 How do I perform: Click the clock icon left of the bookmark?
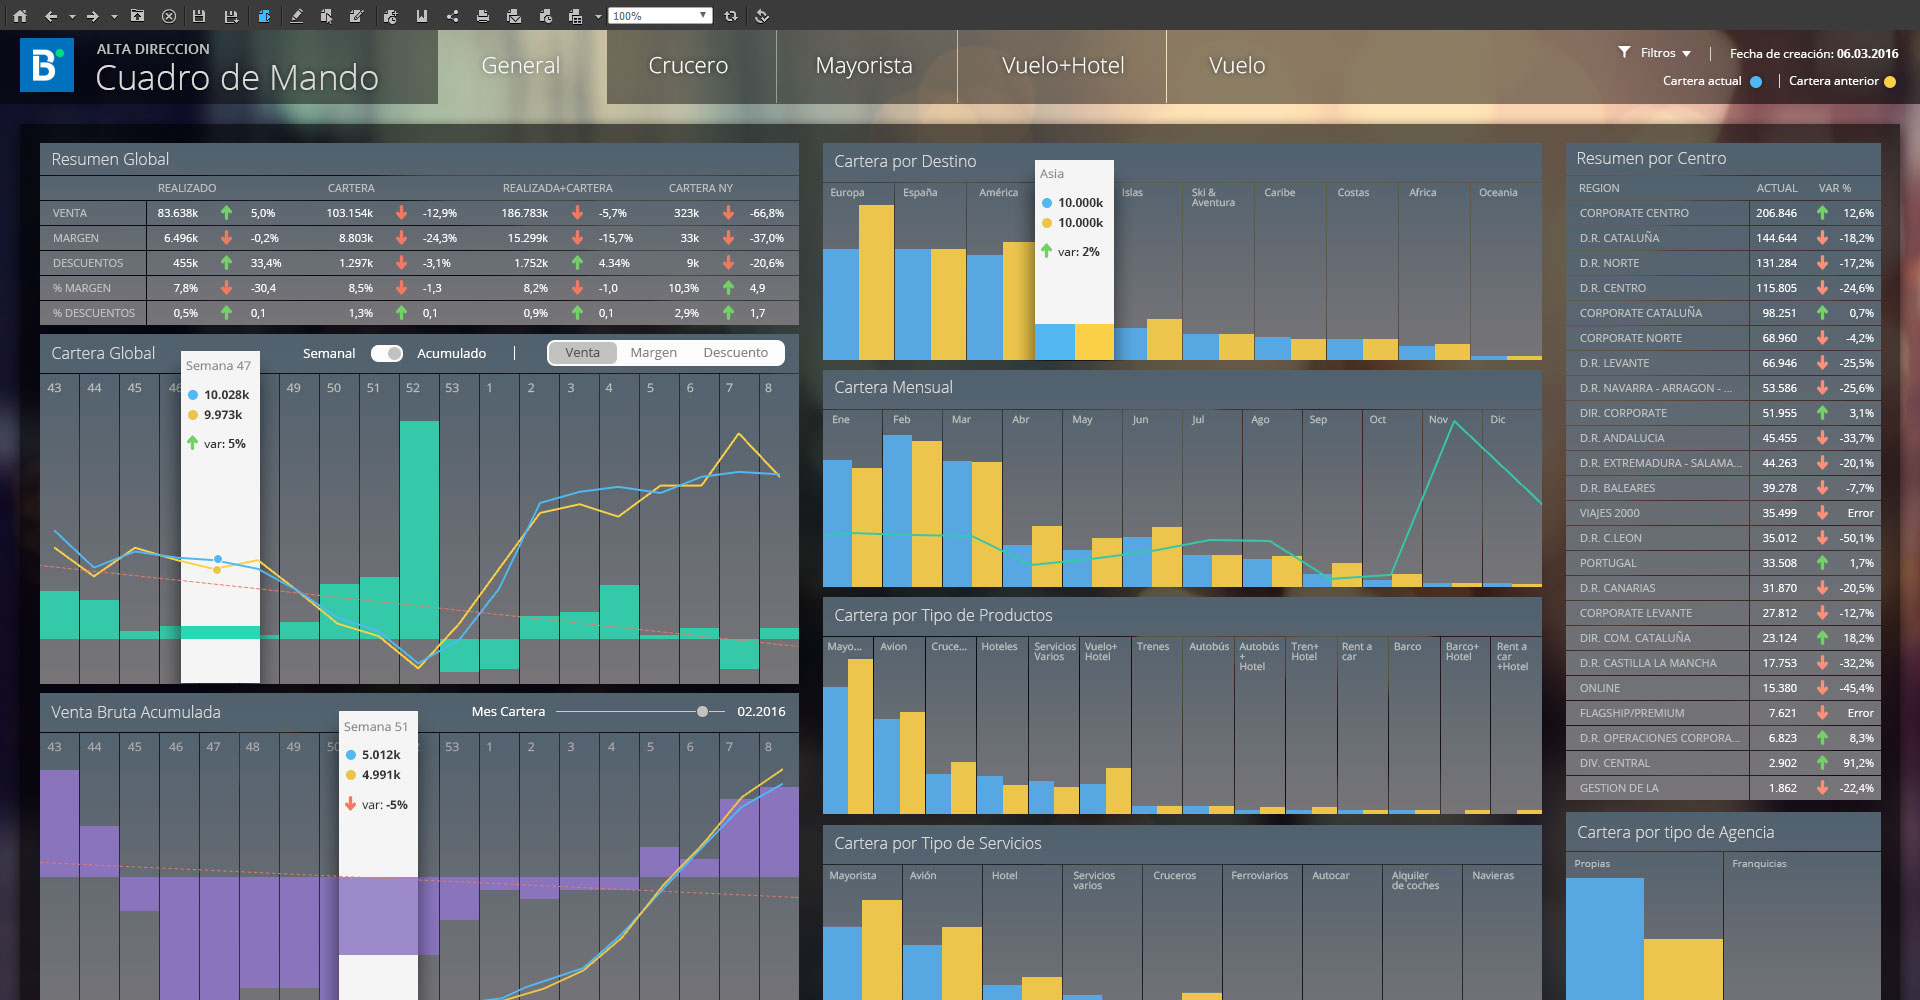[x=390, y=16]
